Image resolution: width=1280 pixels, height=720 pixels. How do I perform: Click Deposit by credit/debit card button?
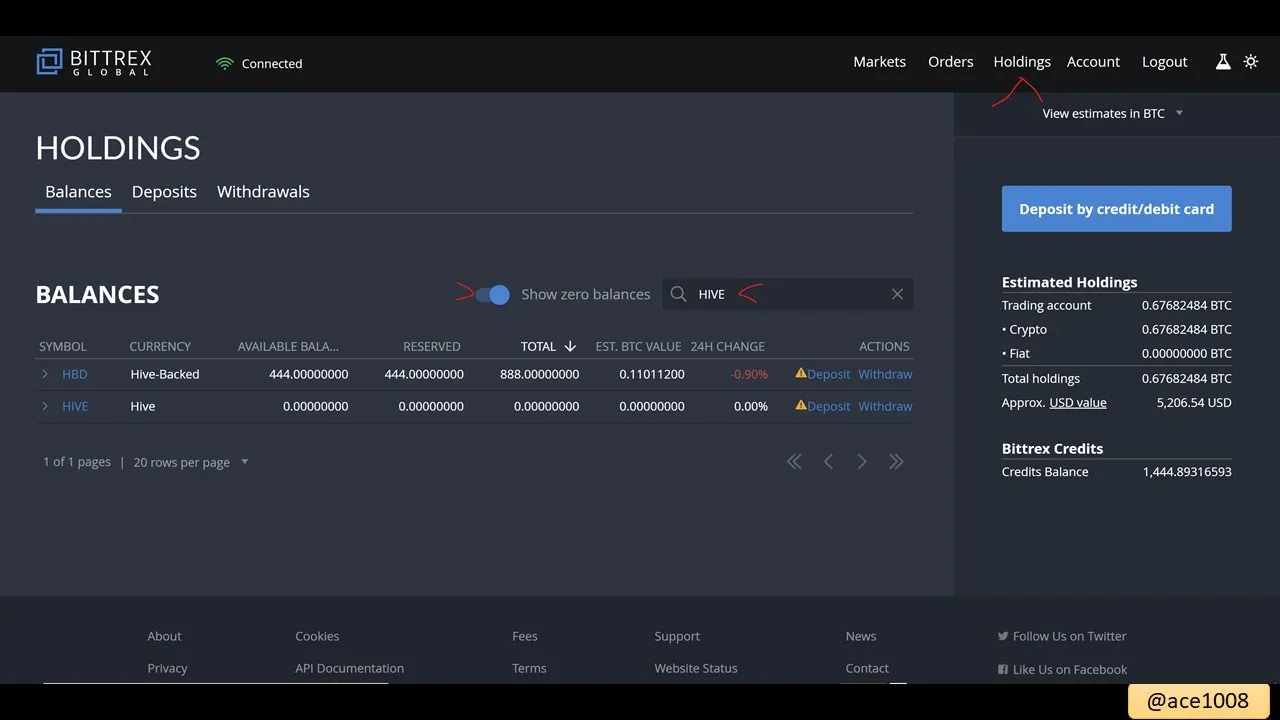(x=1116, y=209)
